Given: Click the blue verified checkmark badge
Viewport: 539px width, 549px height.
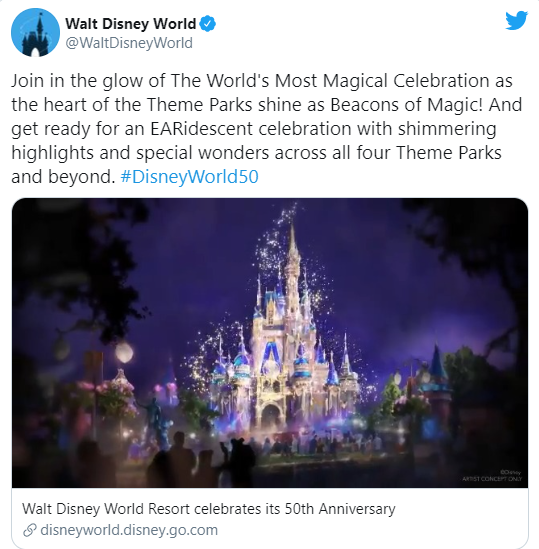Looking at the screenshot, I should click(208, 24).
